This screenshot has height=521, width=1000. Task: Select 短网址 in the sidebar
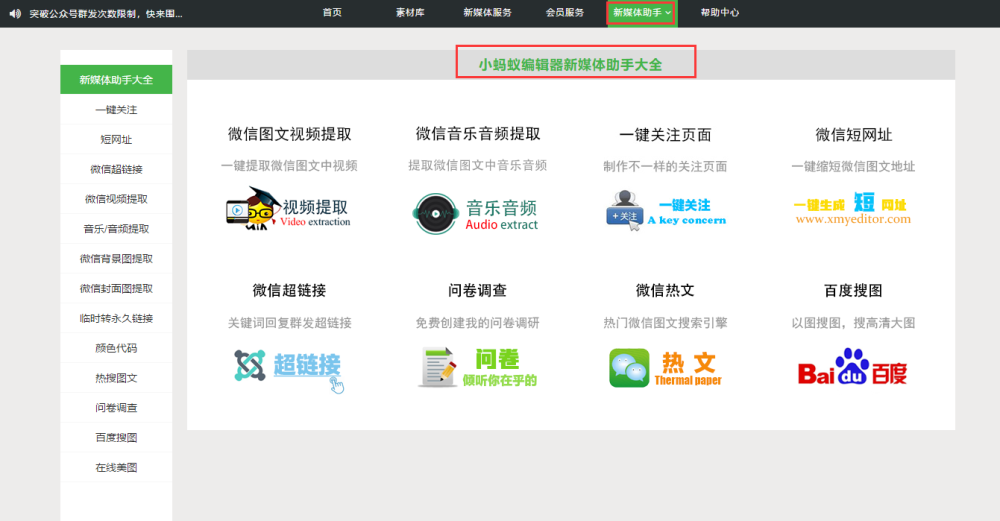(x=116, y=140)
